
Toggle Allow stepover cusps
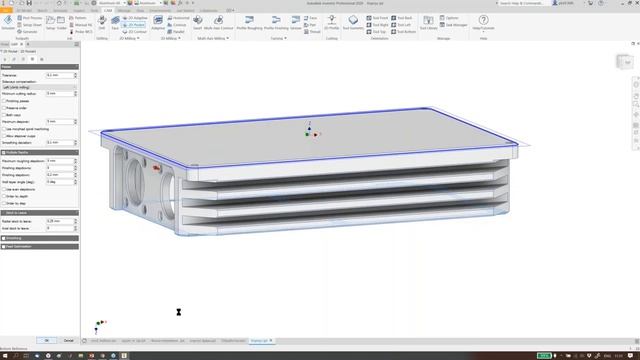pos(4,136)
